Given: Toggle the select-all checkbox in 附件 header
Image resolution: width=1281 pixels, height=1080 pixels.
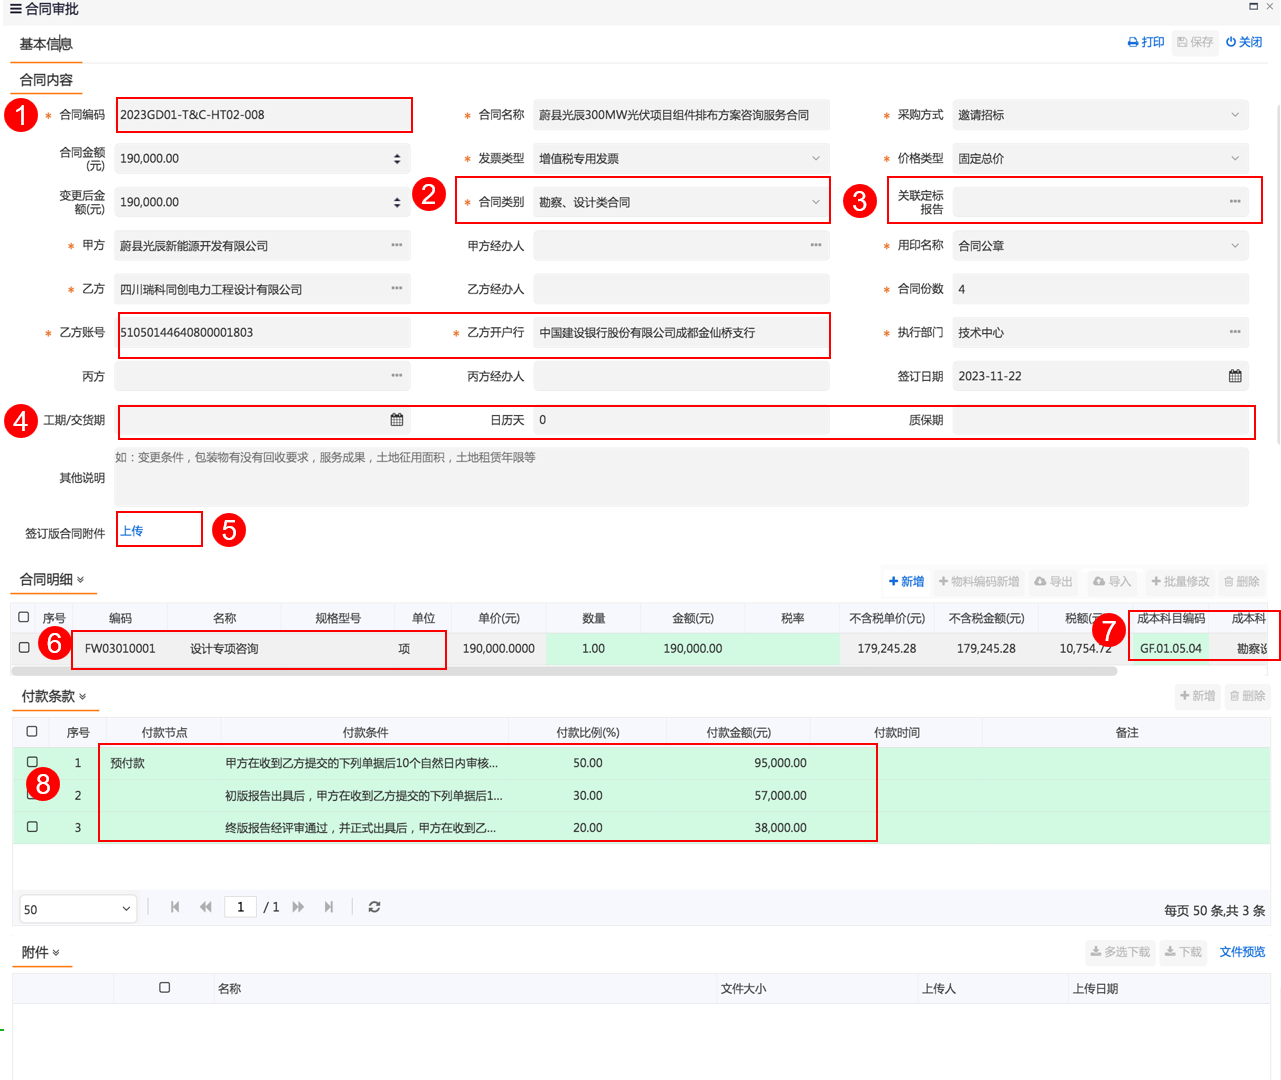Looking at the screenshot, I should click(165, 988).
